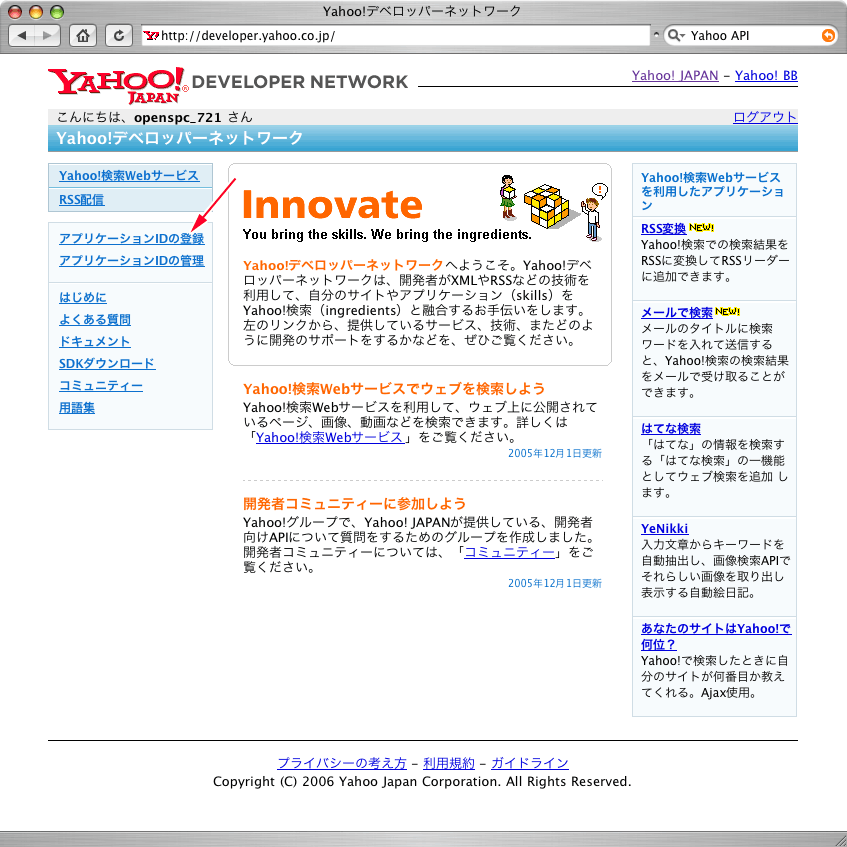
Task: Open the RSS変換 link
Action: (x=663, y=228)
